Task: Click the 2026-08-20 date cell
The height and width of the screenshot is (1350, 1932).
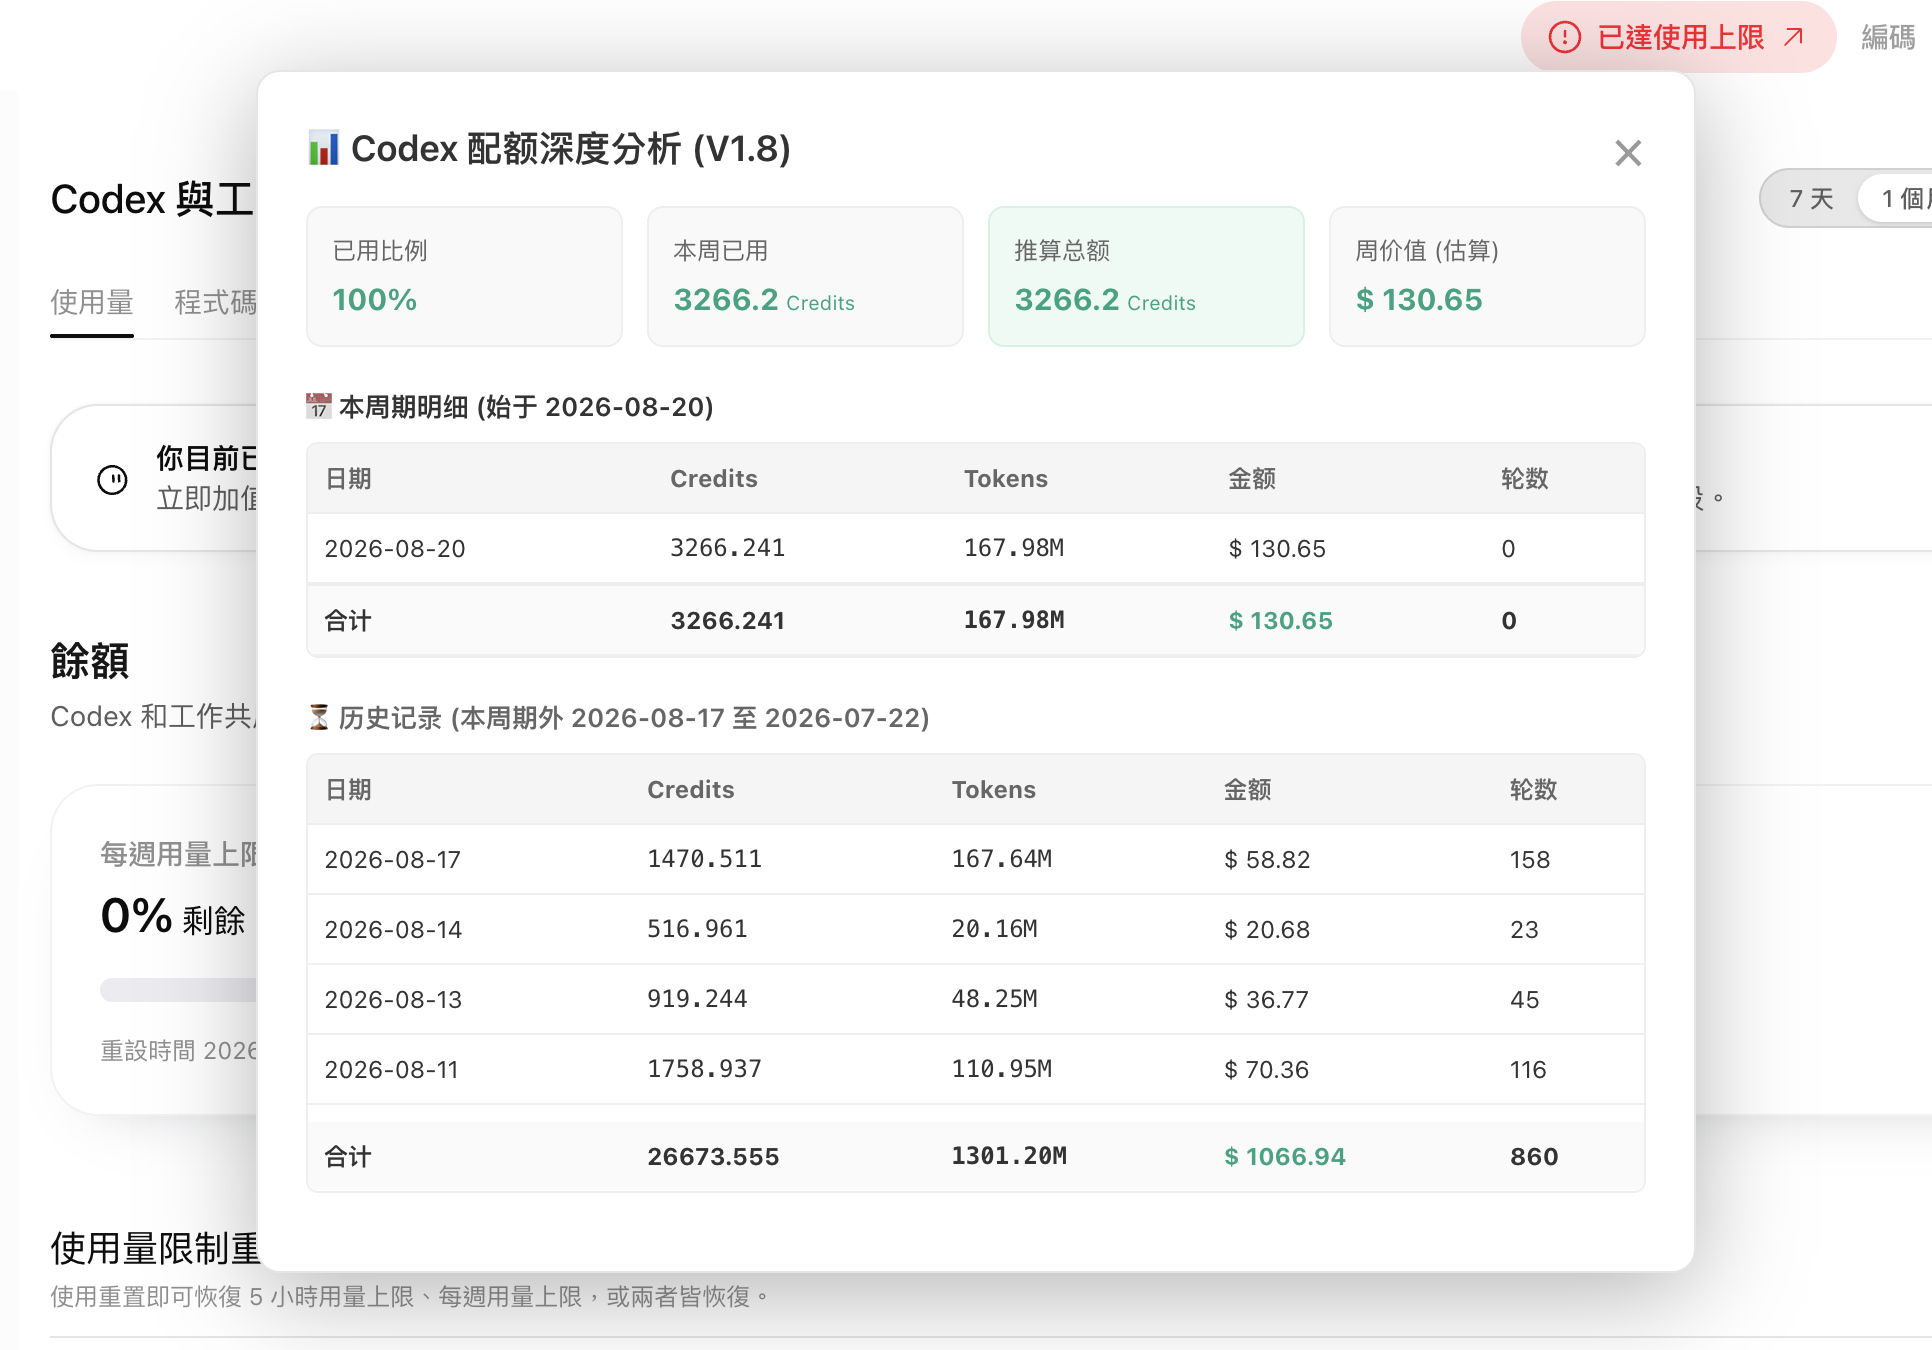Action: [395, 548]
